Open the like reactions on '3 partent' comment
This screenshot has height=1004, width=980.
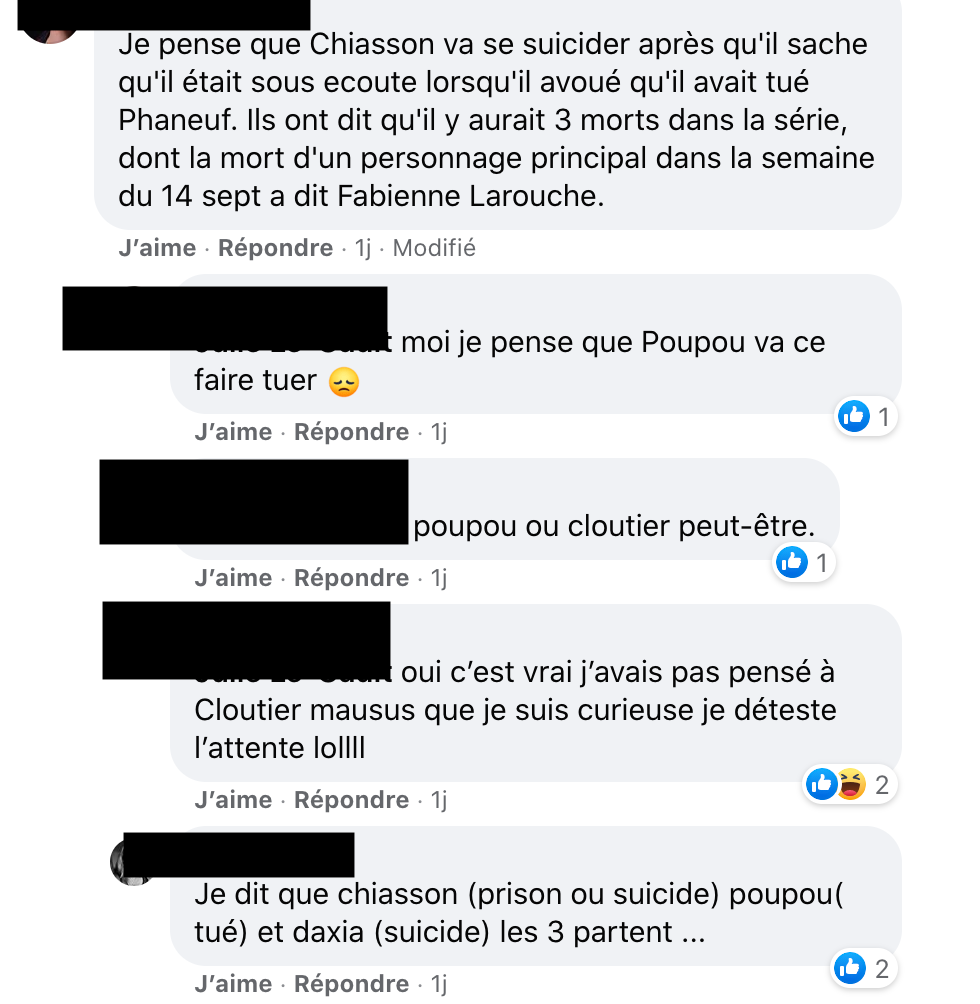pyautogui.click(x=864, y=968)
